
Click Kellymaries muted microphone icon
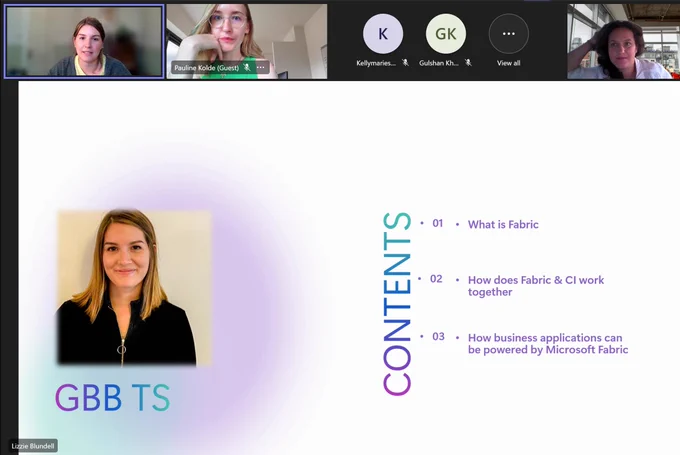tap(405, 62)
